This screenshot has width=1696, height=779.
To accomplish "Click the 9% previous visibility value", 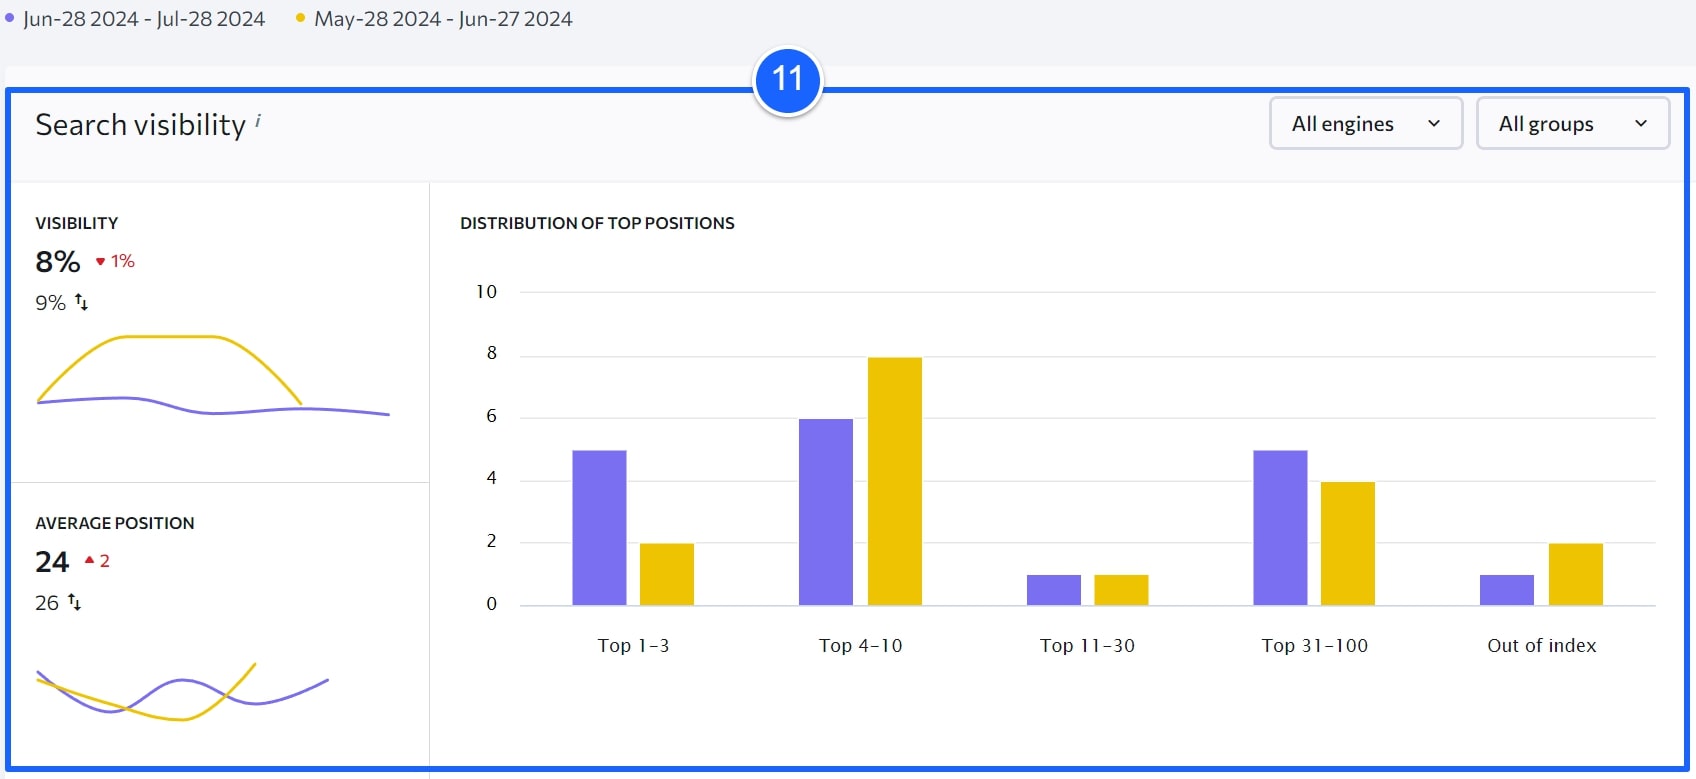I will [50, 302].
